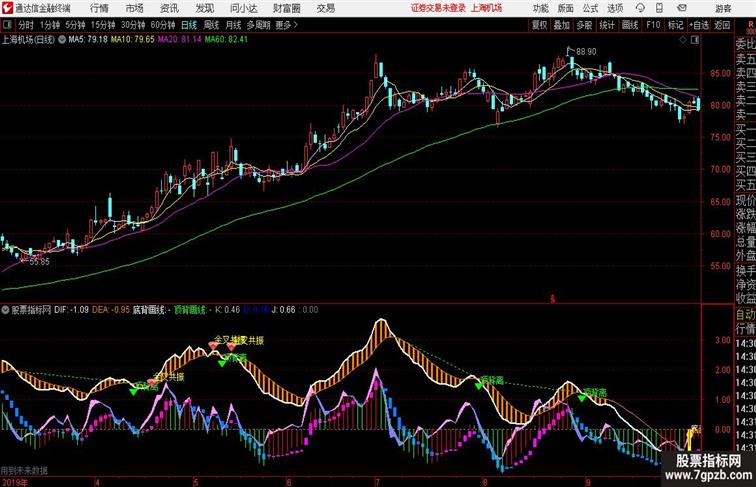Click the diamond icon at chart top right
The image size is (756, 487).
[683, 40]
